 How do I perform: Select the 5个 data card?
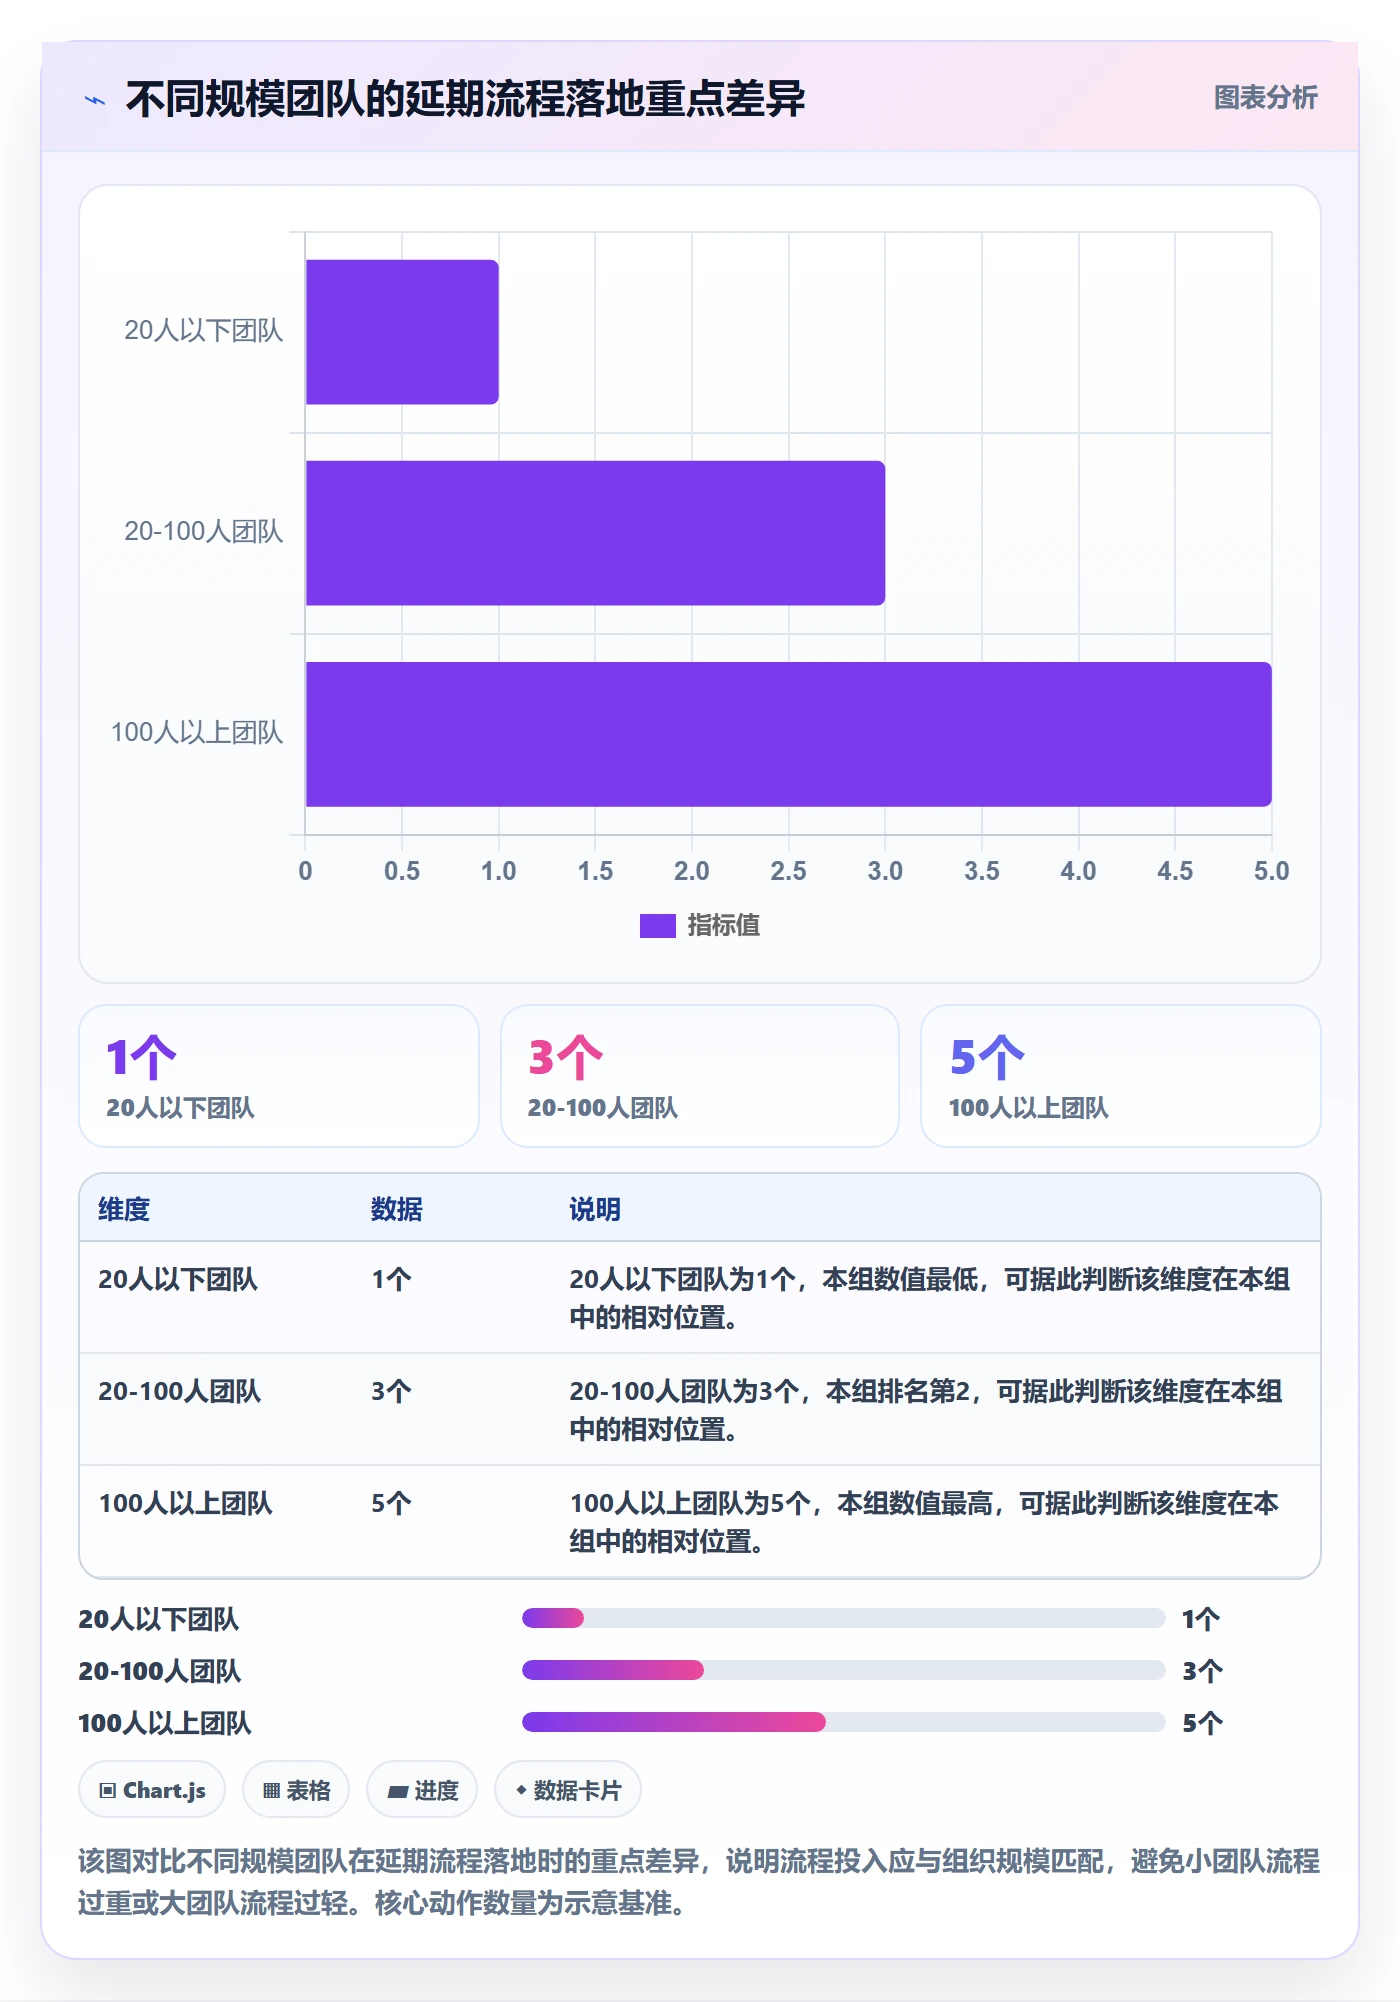click(1121, 1076)
